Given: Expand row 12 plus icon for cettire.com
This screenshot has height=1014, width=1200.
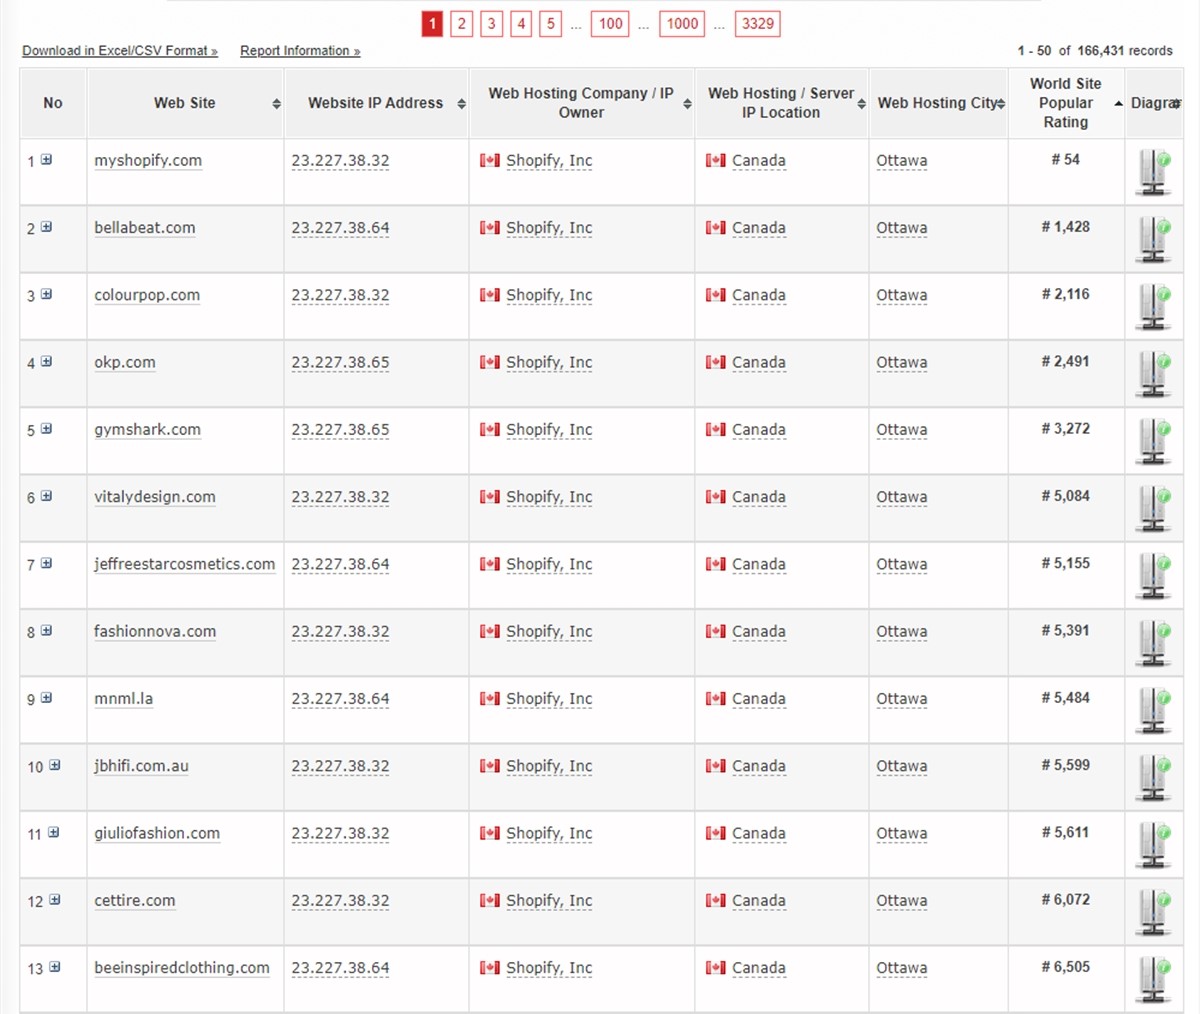Looking at the screenshot, I should (x=54, y=899).
